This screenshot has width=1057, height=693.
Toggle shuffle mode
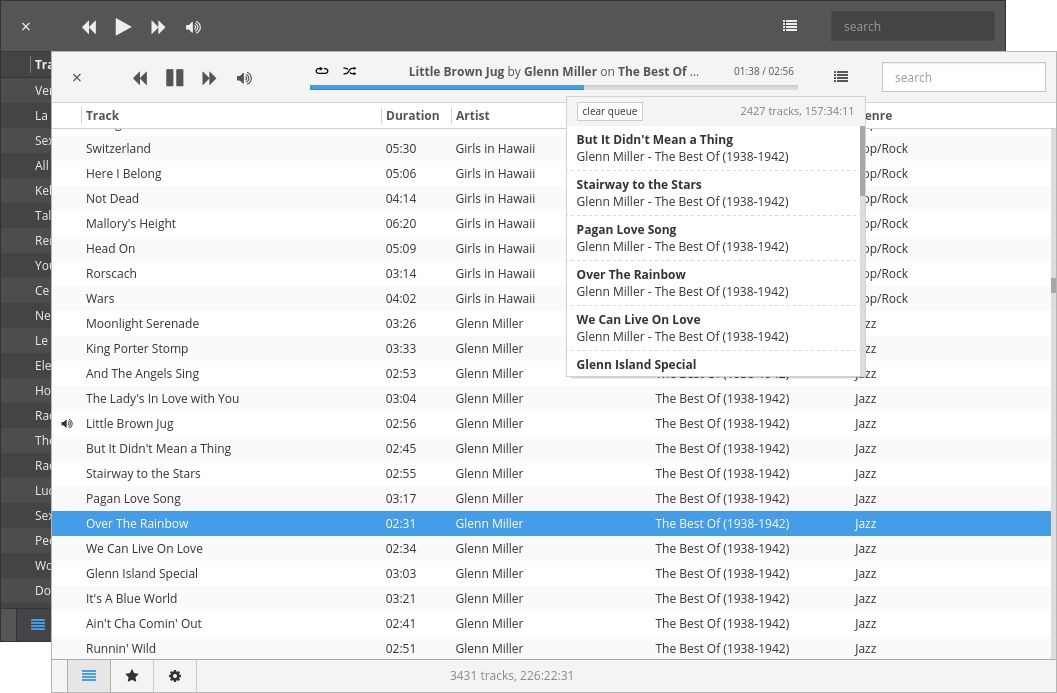pos(350,71)
